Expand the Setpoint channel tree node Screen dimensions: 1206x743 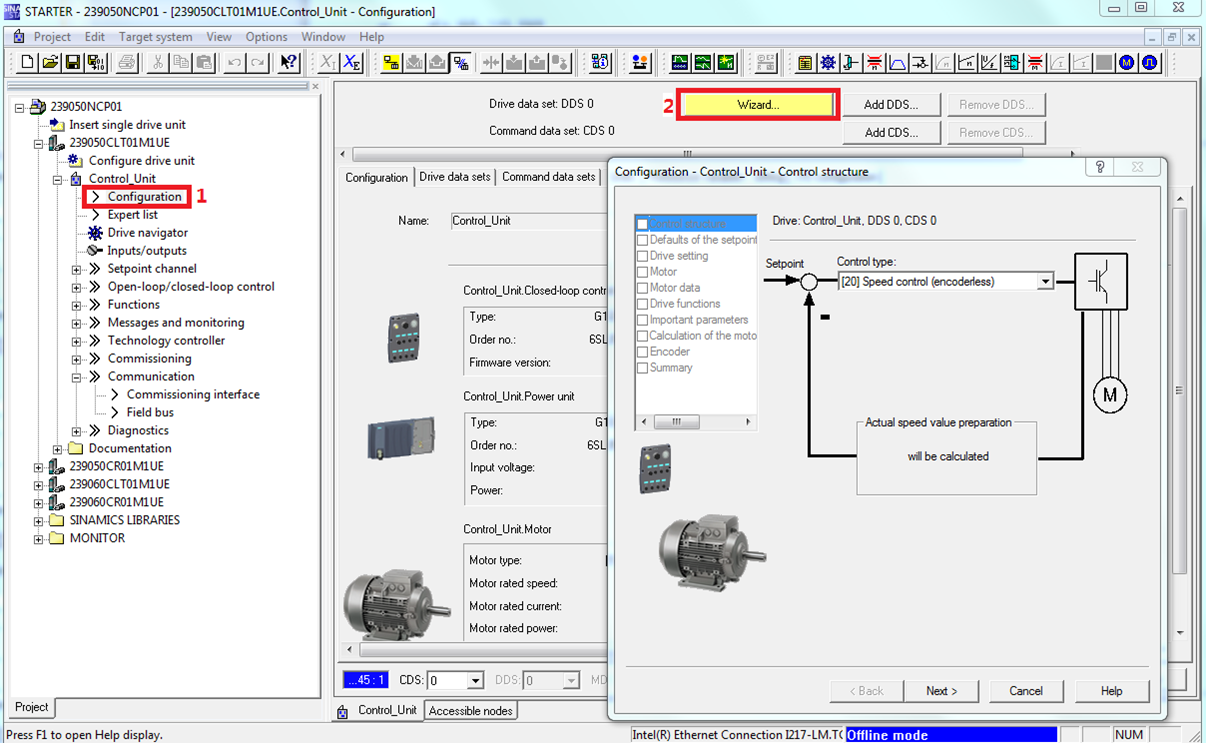[77, 269]
